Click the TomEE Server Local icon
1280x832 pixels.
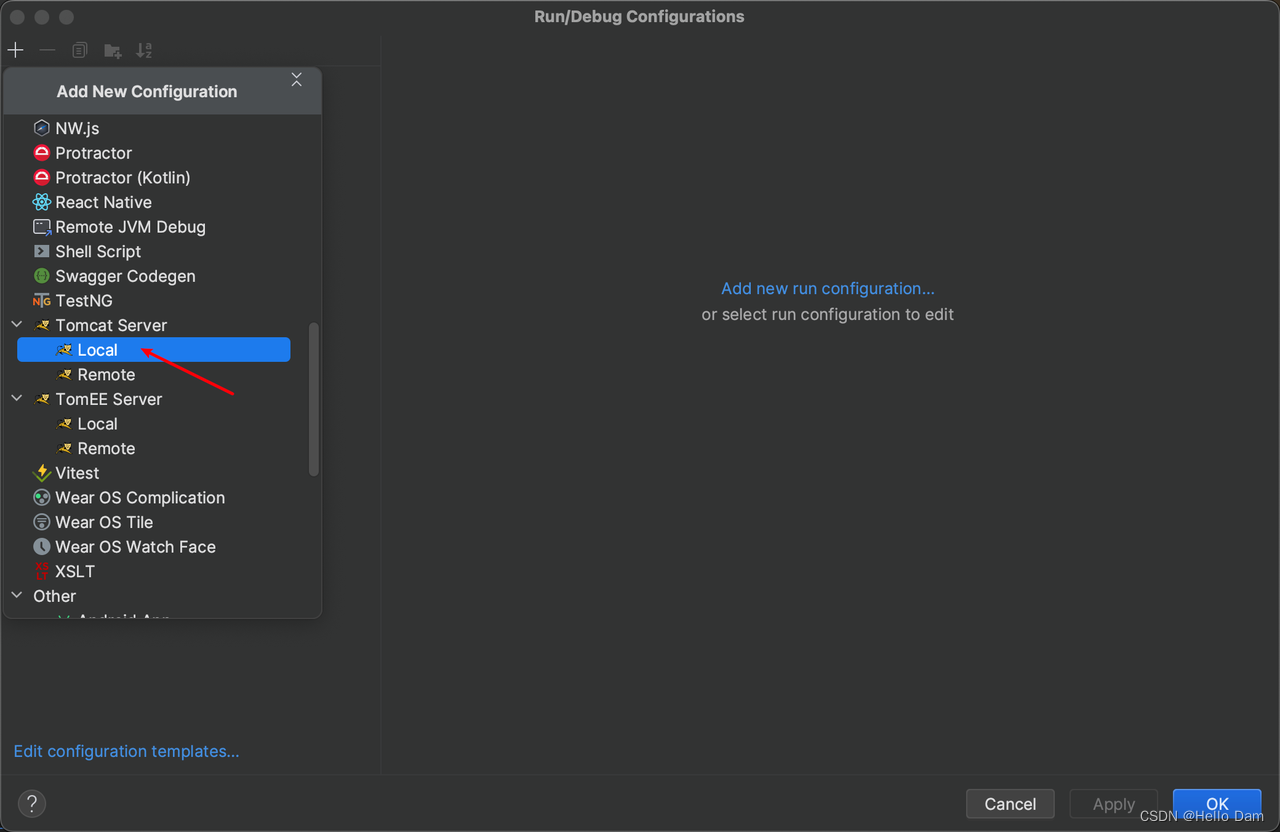[x=64, y=424]
